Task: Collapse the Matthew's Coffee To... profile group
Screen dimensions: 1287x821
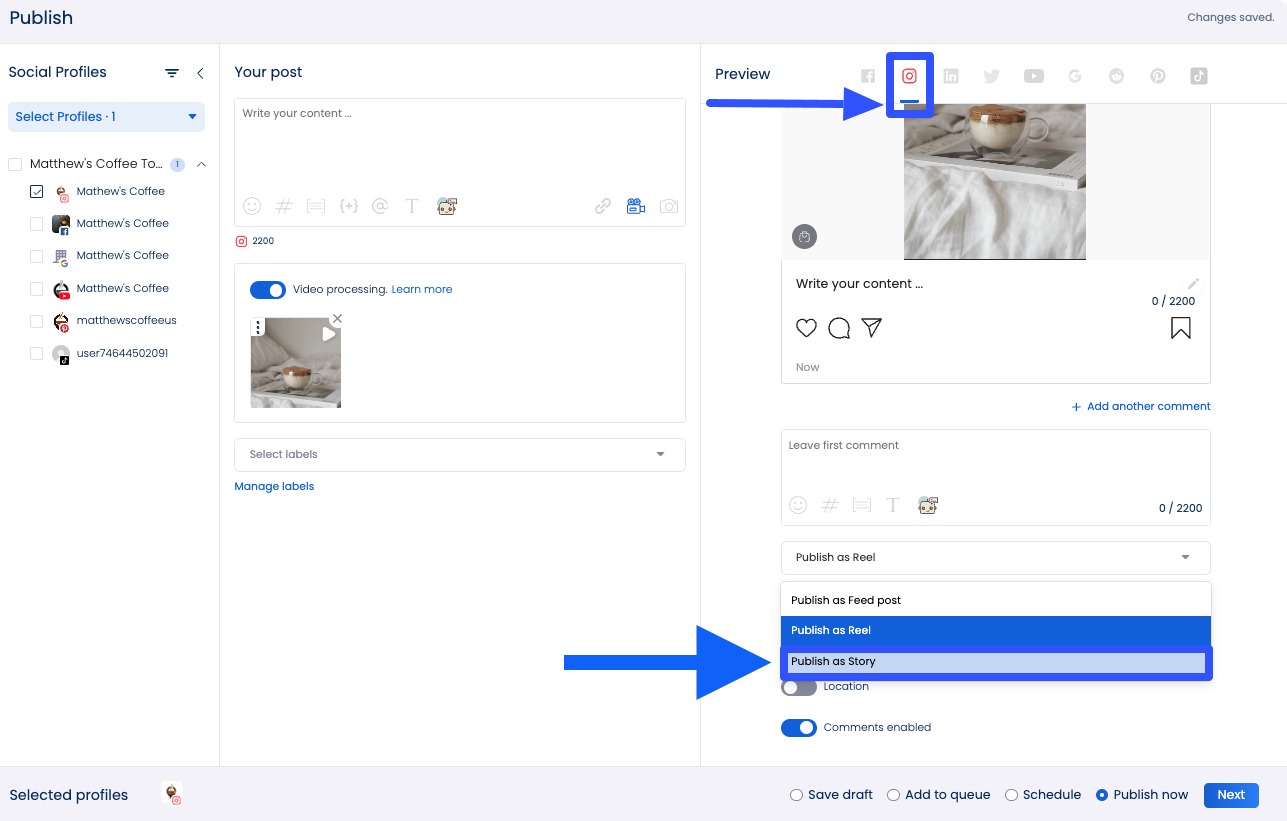Action: (x=201, y=163)
